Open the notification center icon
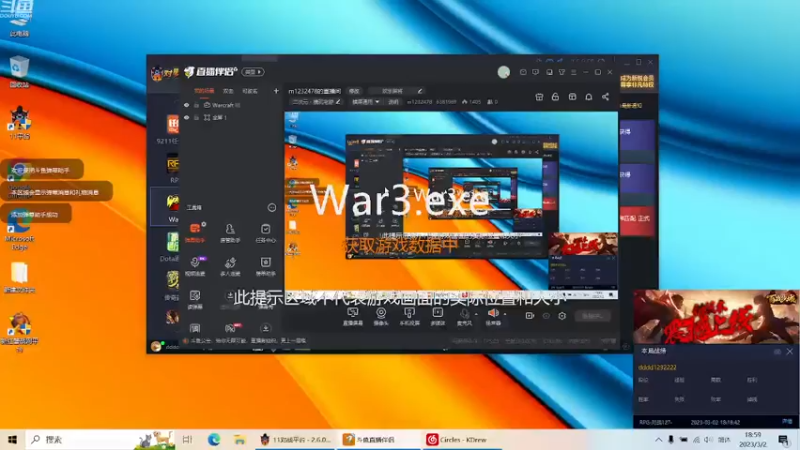The height and width of the screenshot is (450, 800). coord(784,439)
